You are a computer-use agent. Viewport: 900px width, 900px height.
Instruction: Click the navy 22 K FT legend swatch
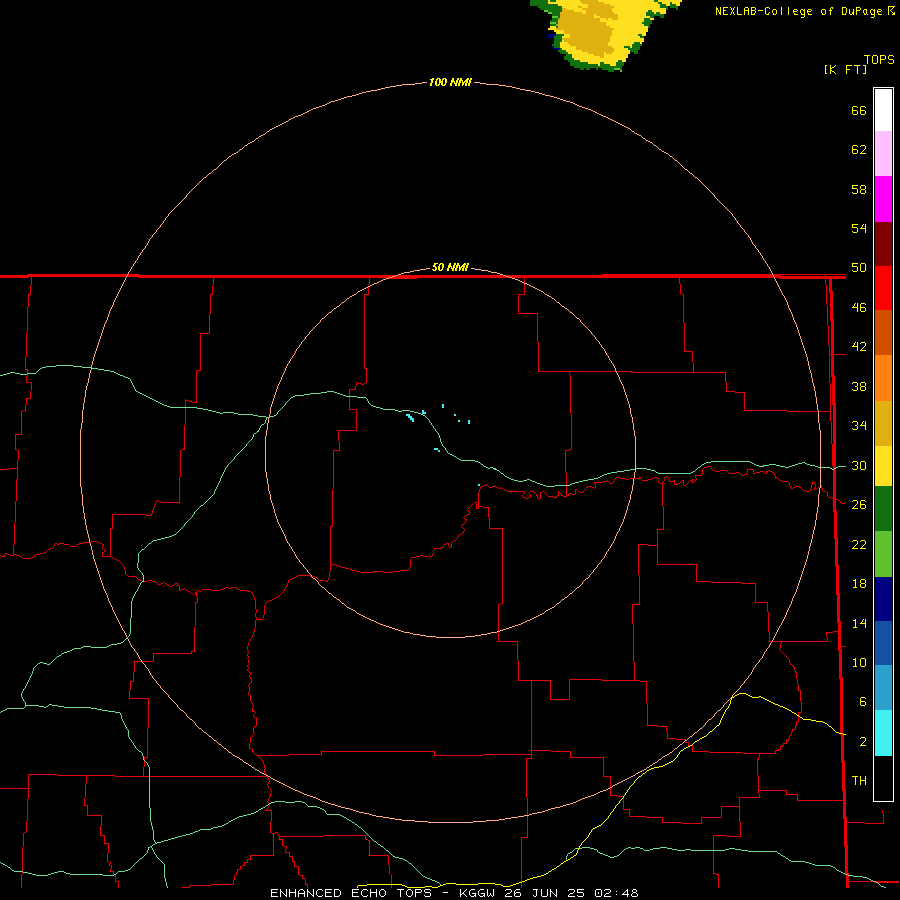pyautogui.click(x=883, y=599)
